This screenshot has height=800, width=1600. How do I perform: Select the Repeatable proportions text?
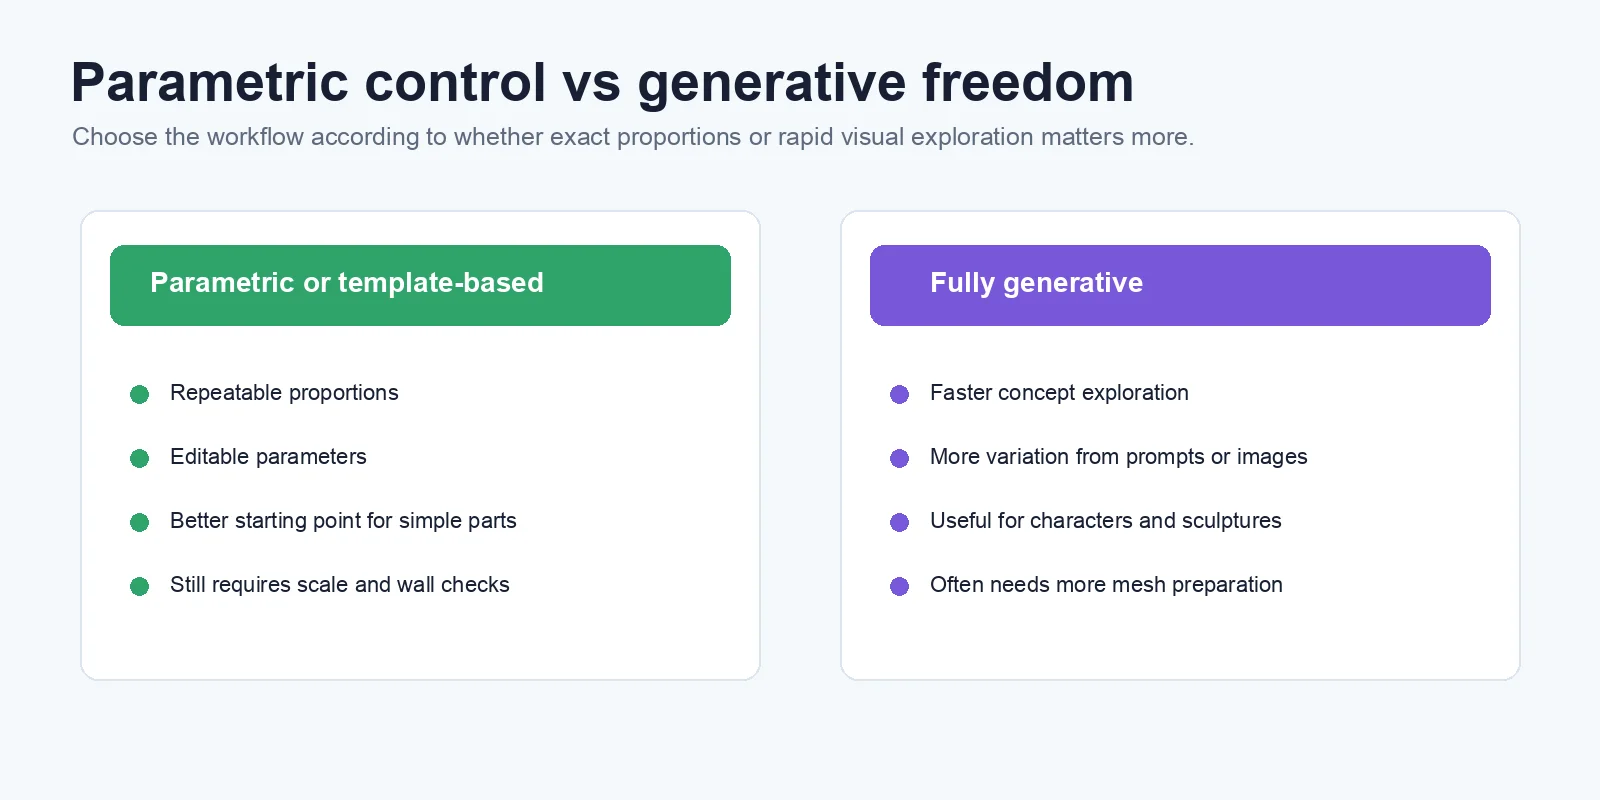click(x=284, y=393)
